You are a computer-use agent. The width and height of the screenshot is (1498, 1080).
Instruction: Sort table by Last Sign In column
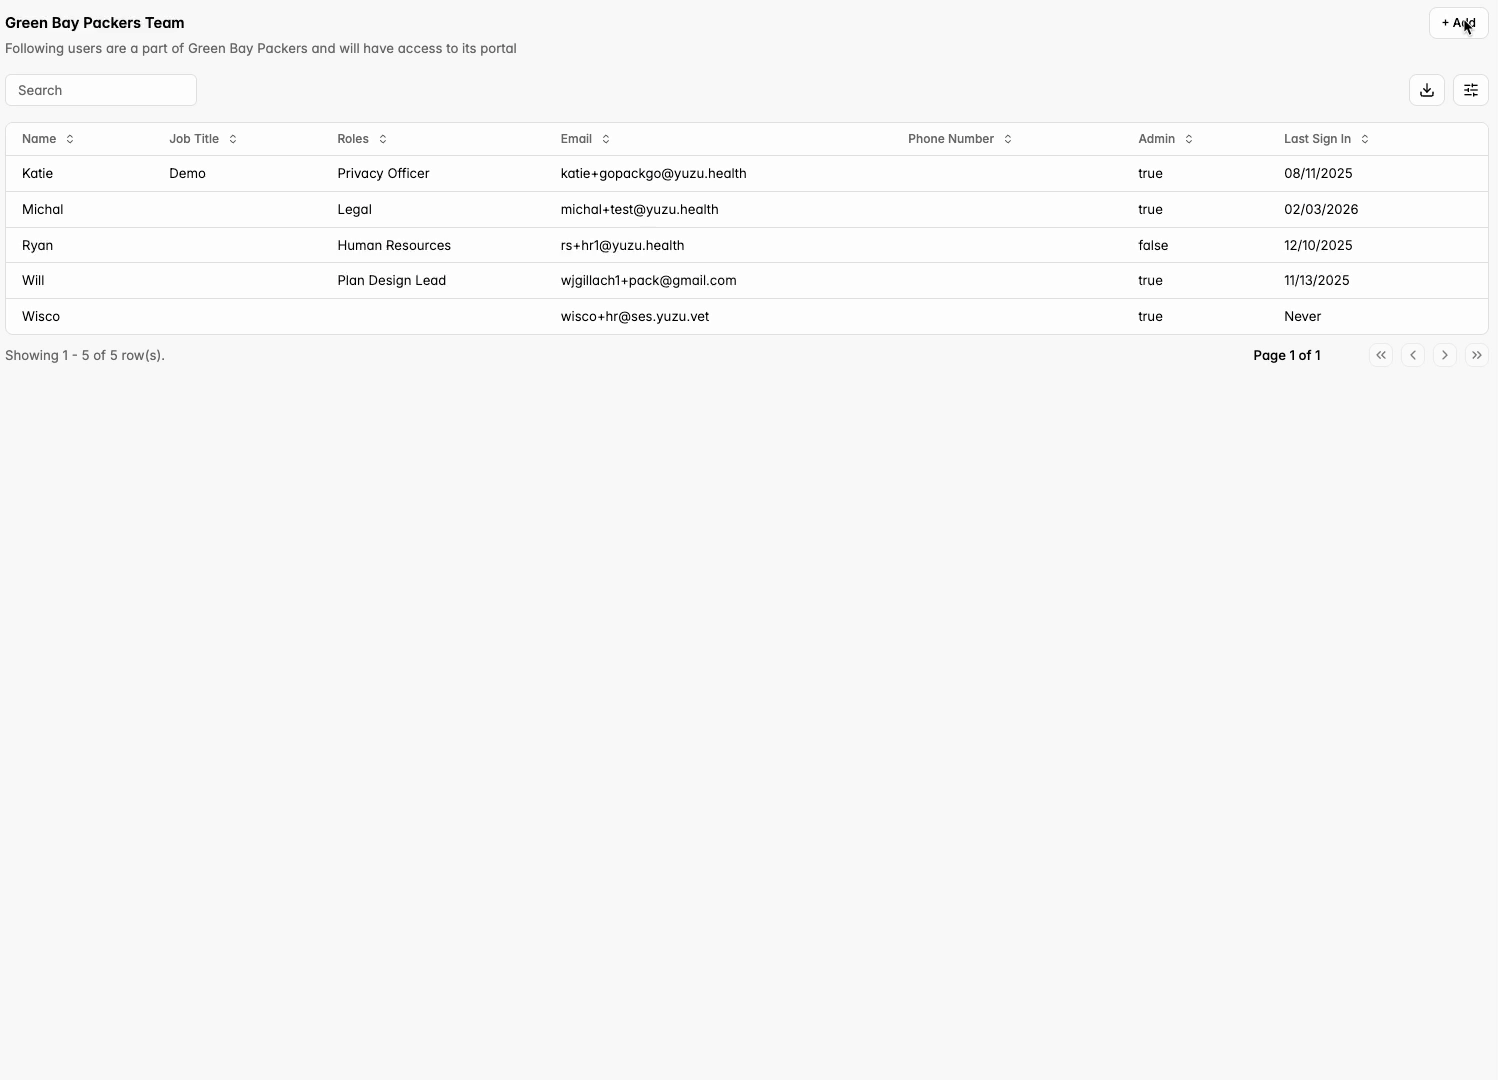[1326, 139]
